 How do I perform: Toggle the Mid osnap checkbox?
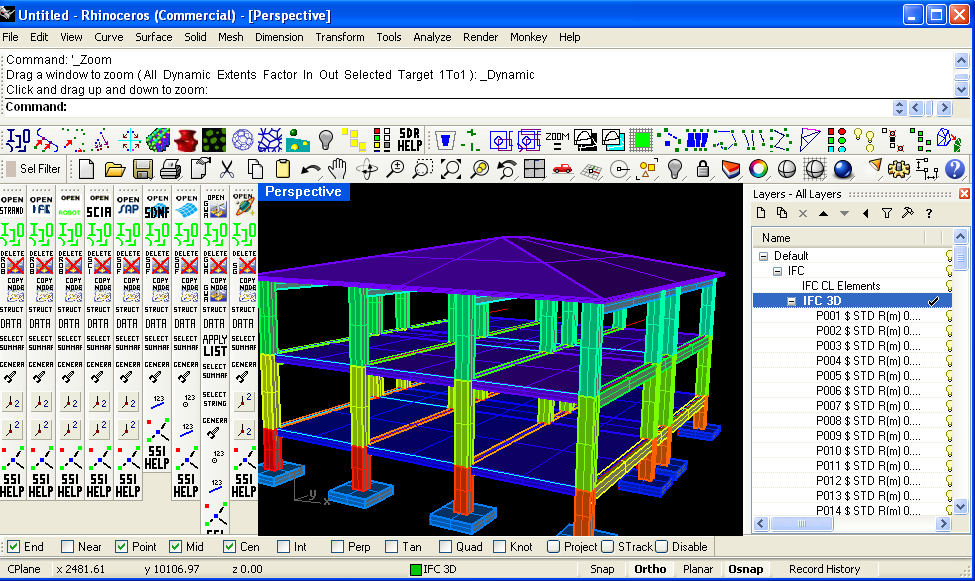pos(176,547)
